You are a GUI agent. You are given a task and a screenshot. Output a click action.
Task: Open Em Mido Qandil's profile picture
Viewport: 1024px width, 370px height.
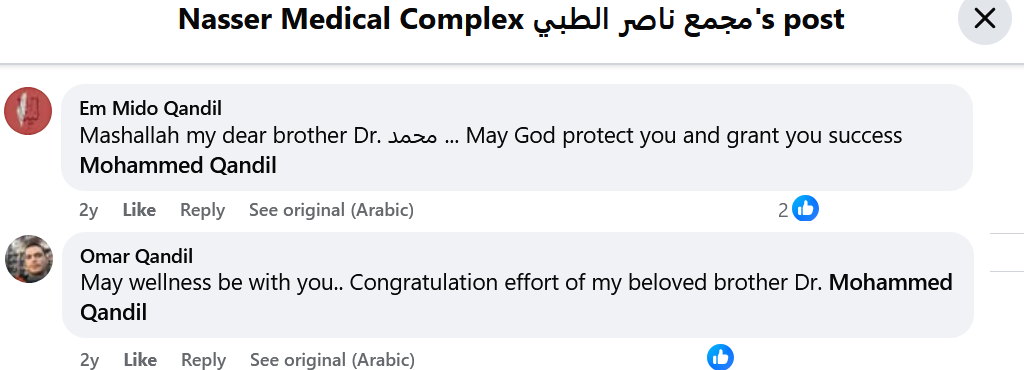28,111
